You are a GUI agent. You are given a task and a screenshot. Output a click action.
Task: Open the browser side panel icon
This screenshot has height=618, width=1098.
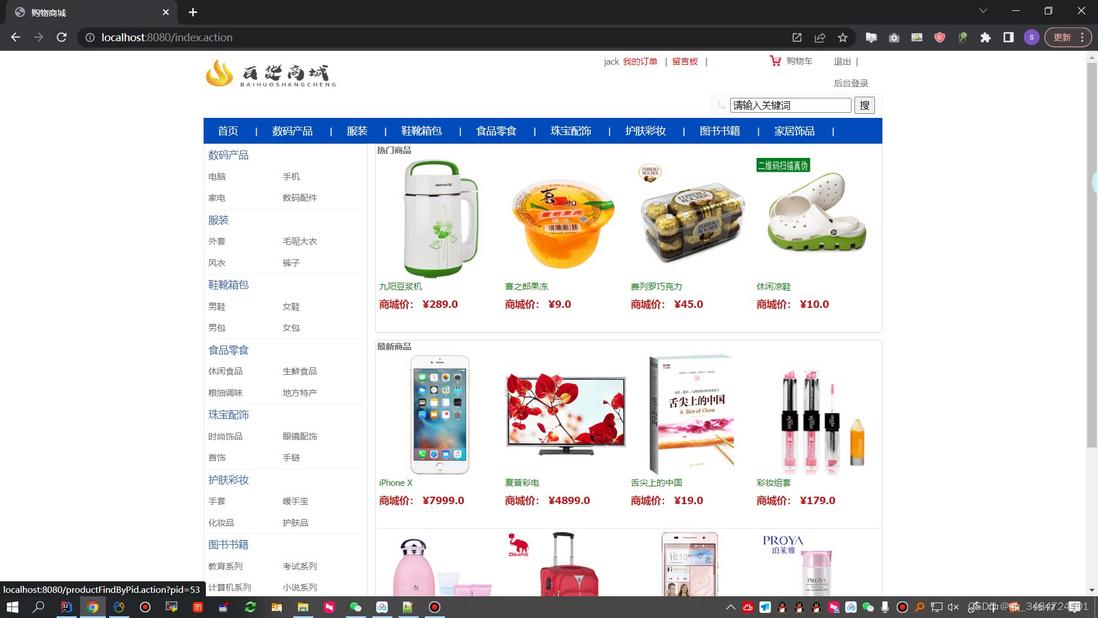[x=1008, y=37]
